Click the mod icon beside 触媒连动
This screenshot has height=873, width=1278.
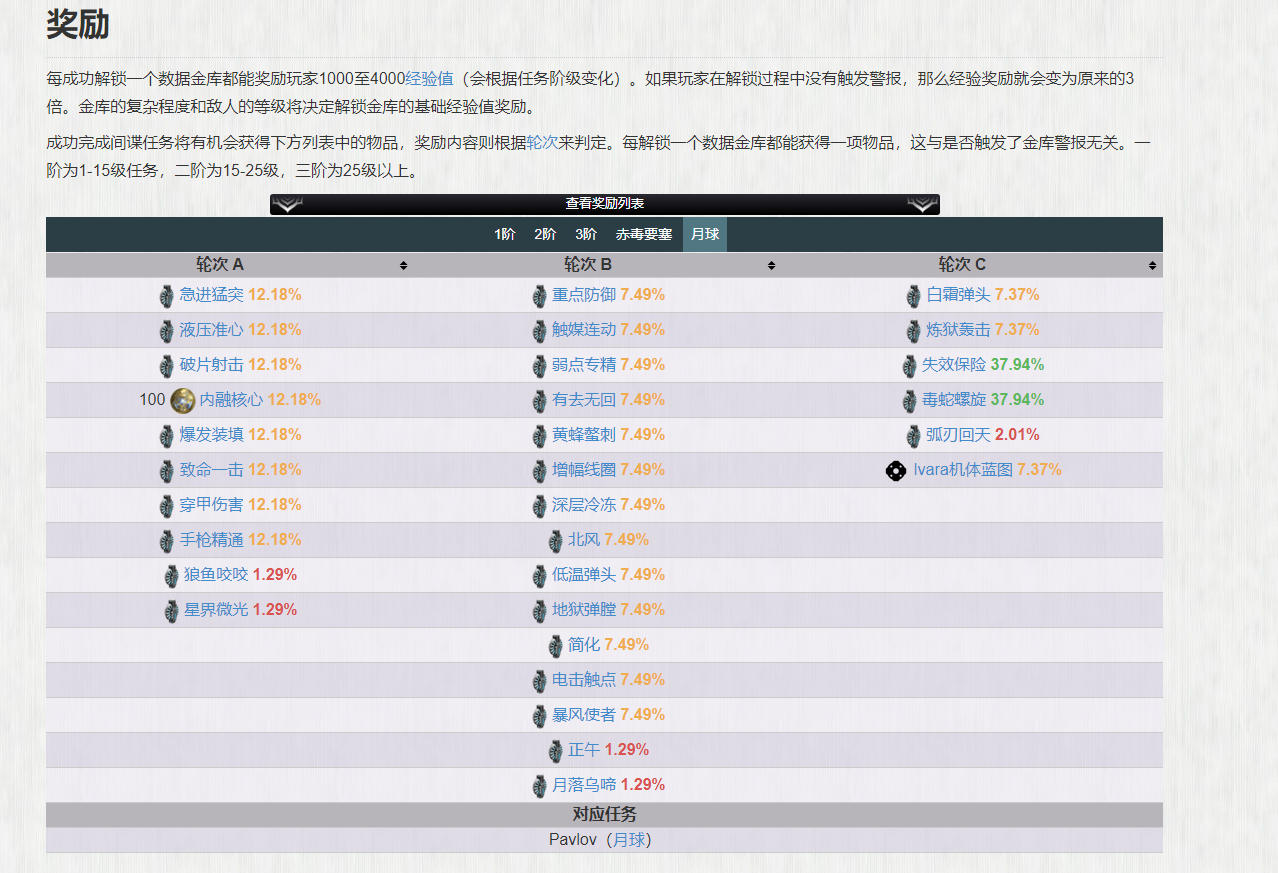pos(540,330)
